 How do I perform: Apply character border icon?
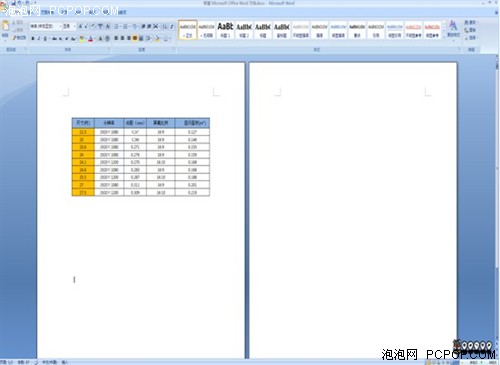point(107,26)
